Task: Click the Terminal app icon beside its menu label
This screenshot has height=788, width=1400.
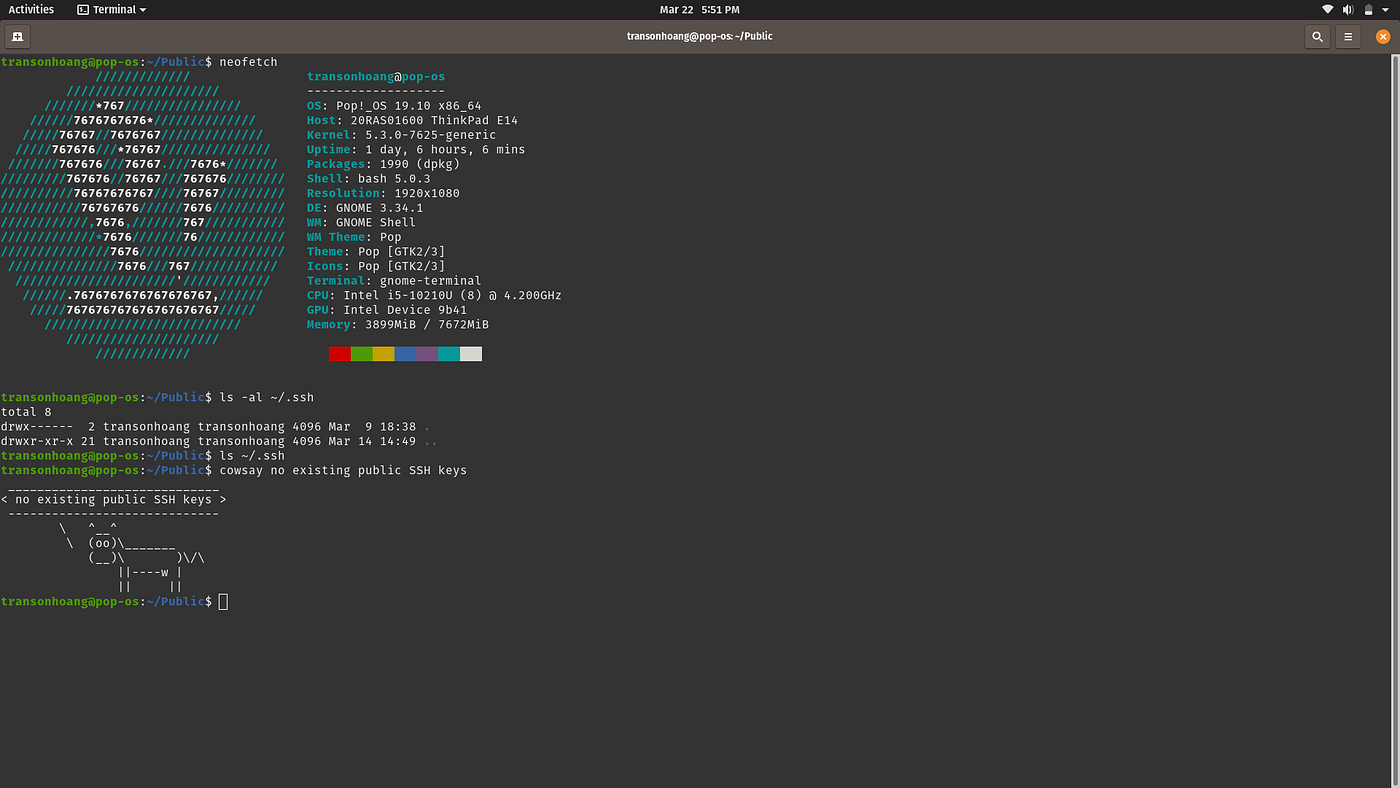Action: pyautogui.click(x=81, y=9)
